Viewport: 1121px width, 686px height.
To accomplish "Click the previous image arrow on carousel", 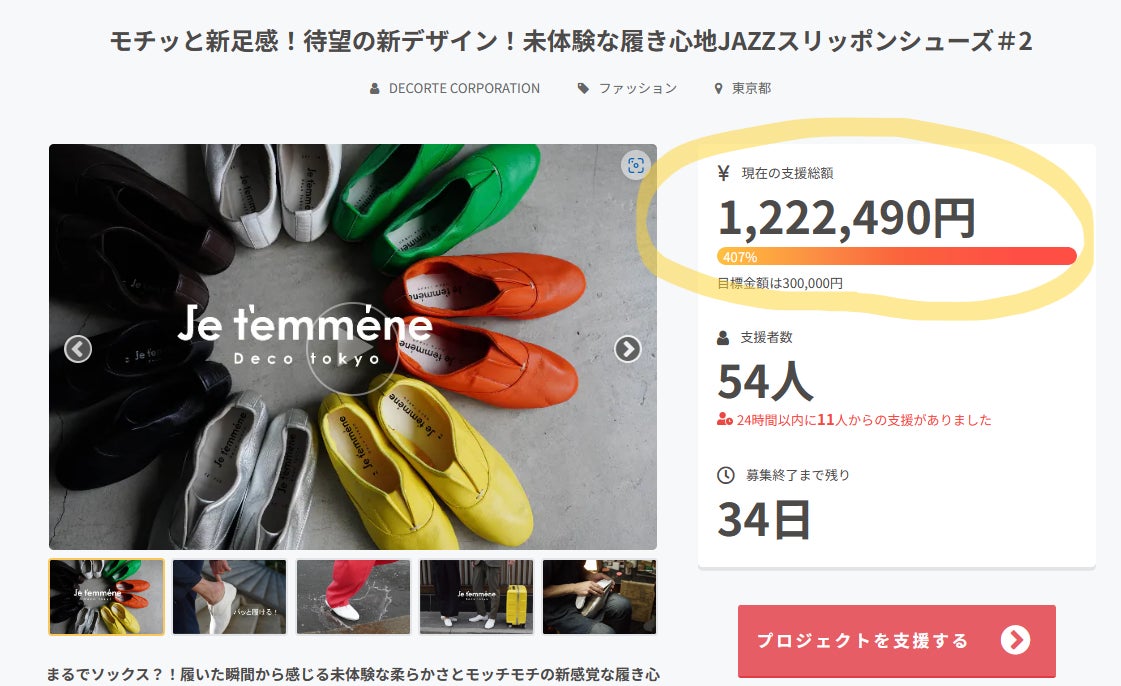I will tap(78, 349).
